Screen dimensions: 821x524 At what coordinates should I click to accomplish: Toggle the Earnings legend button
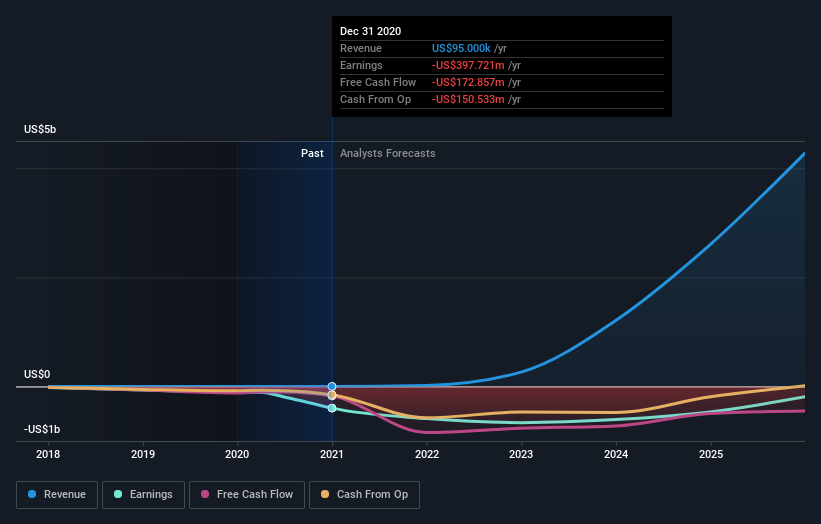[143, 495]
